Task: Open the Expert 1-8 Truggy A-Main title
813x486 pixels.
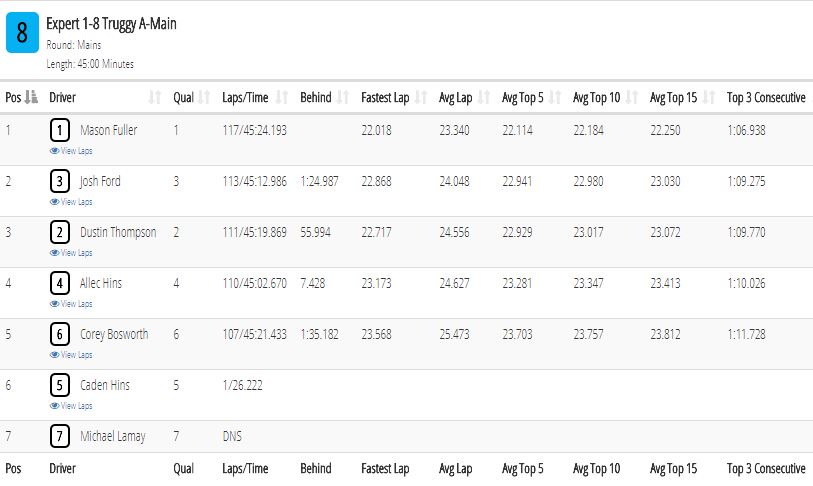Action: tap(111, 24)
